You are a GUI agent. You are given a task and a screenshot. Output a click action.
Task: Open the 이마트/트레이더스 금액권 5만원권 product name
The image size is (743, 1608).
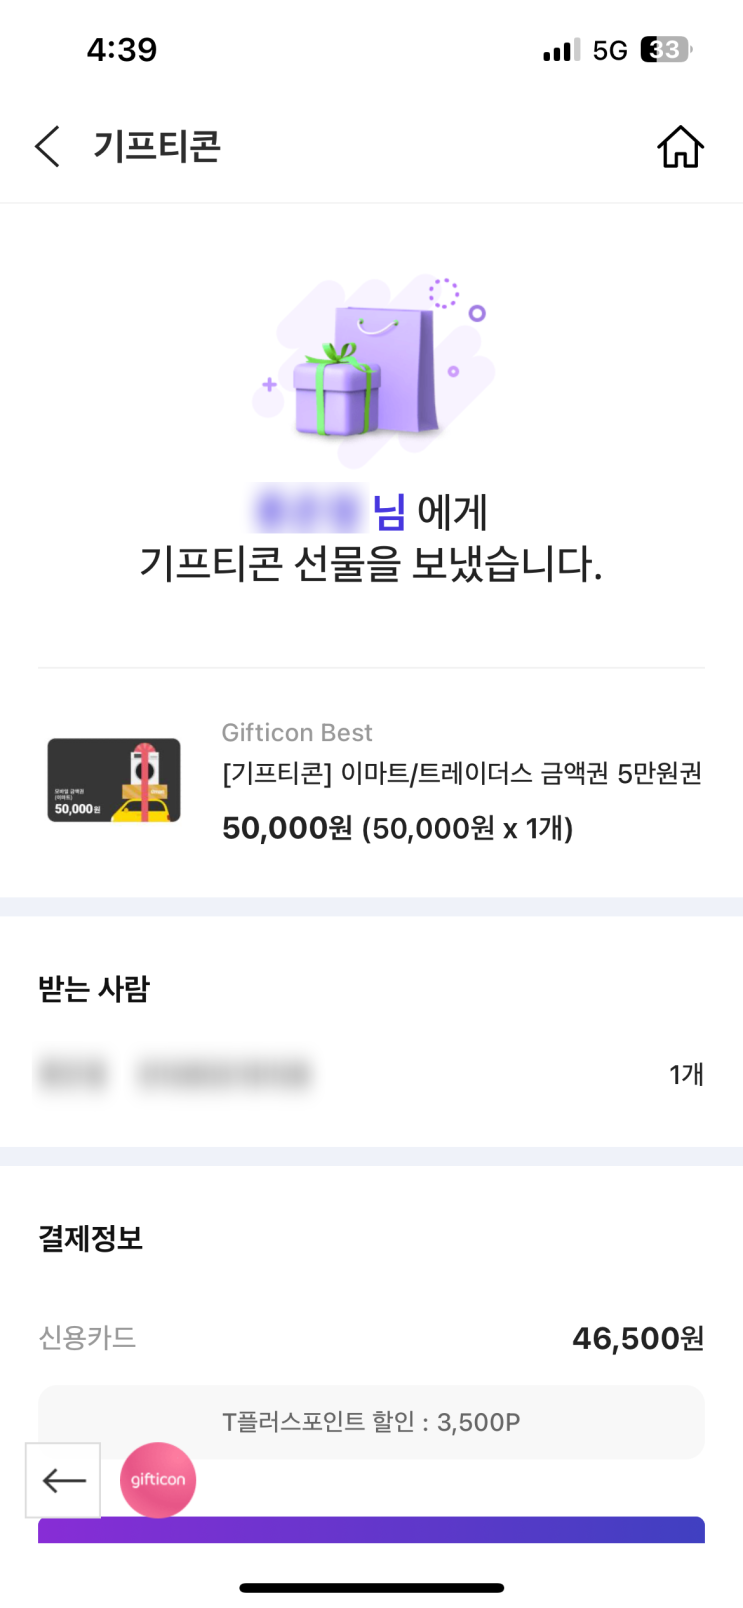tap(462, 773)
